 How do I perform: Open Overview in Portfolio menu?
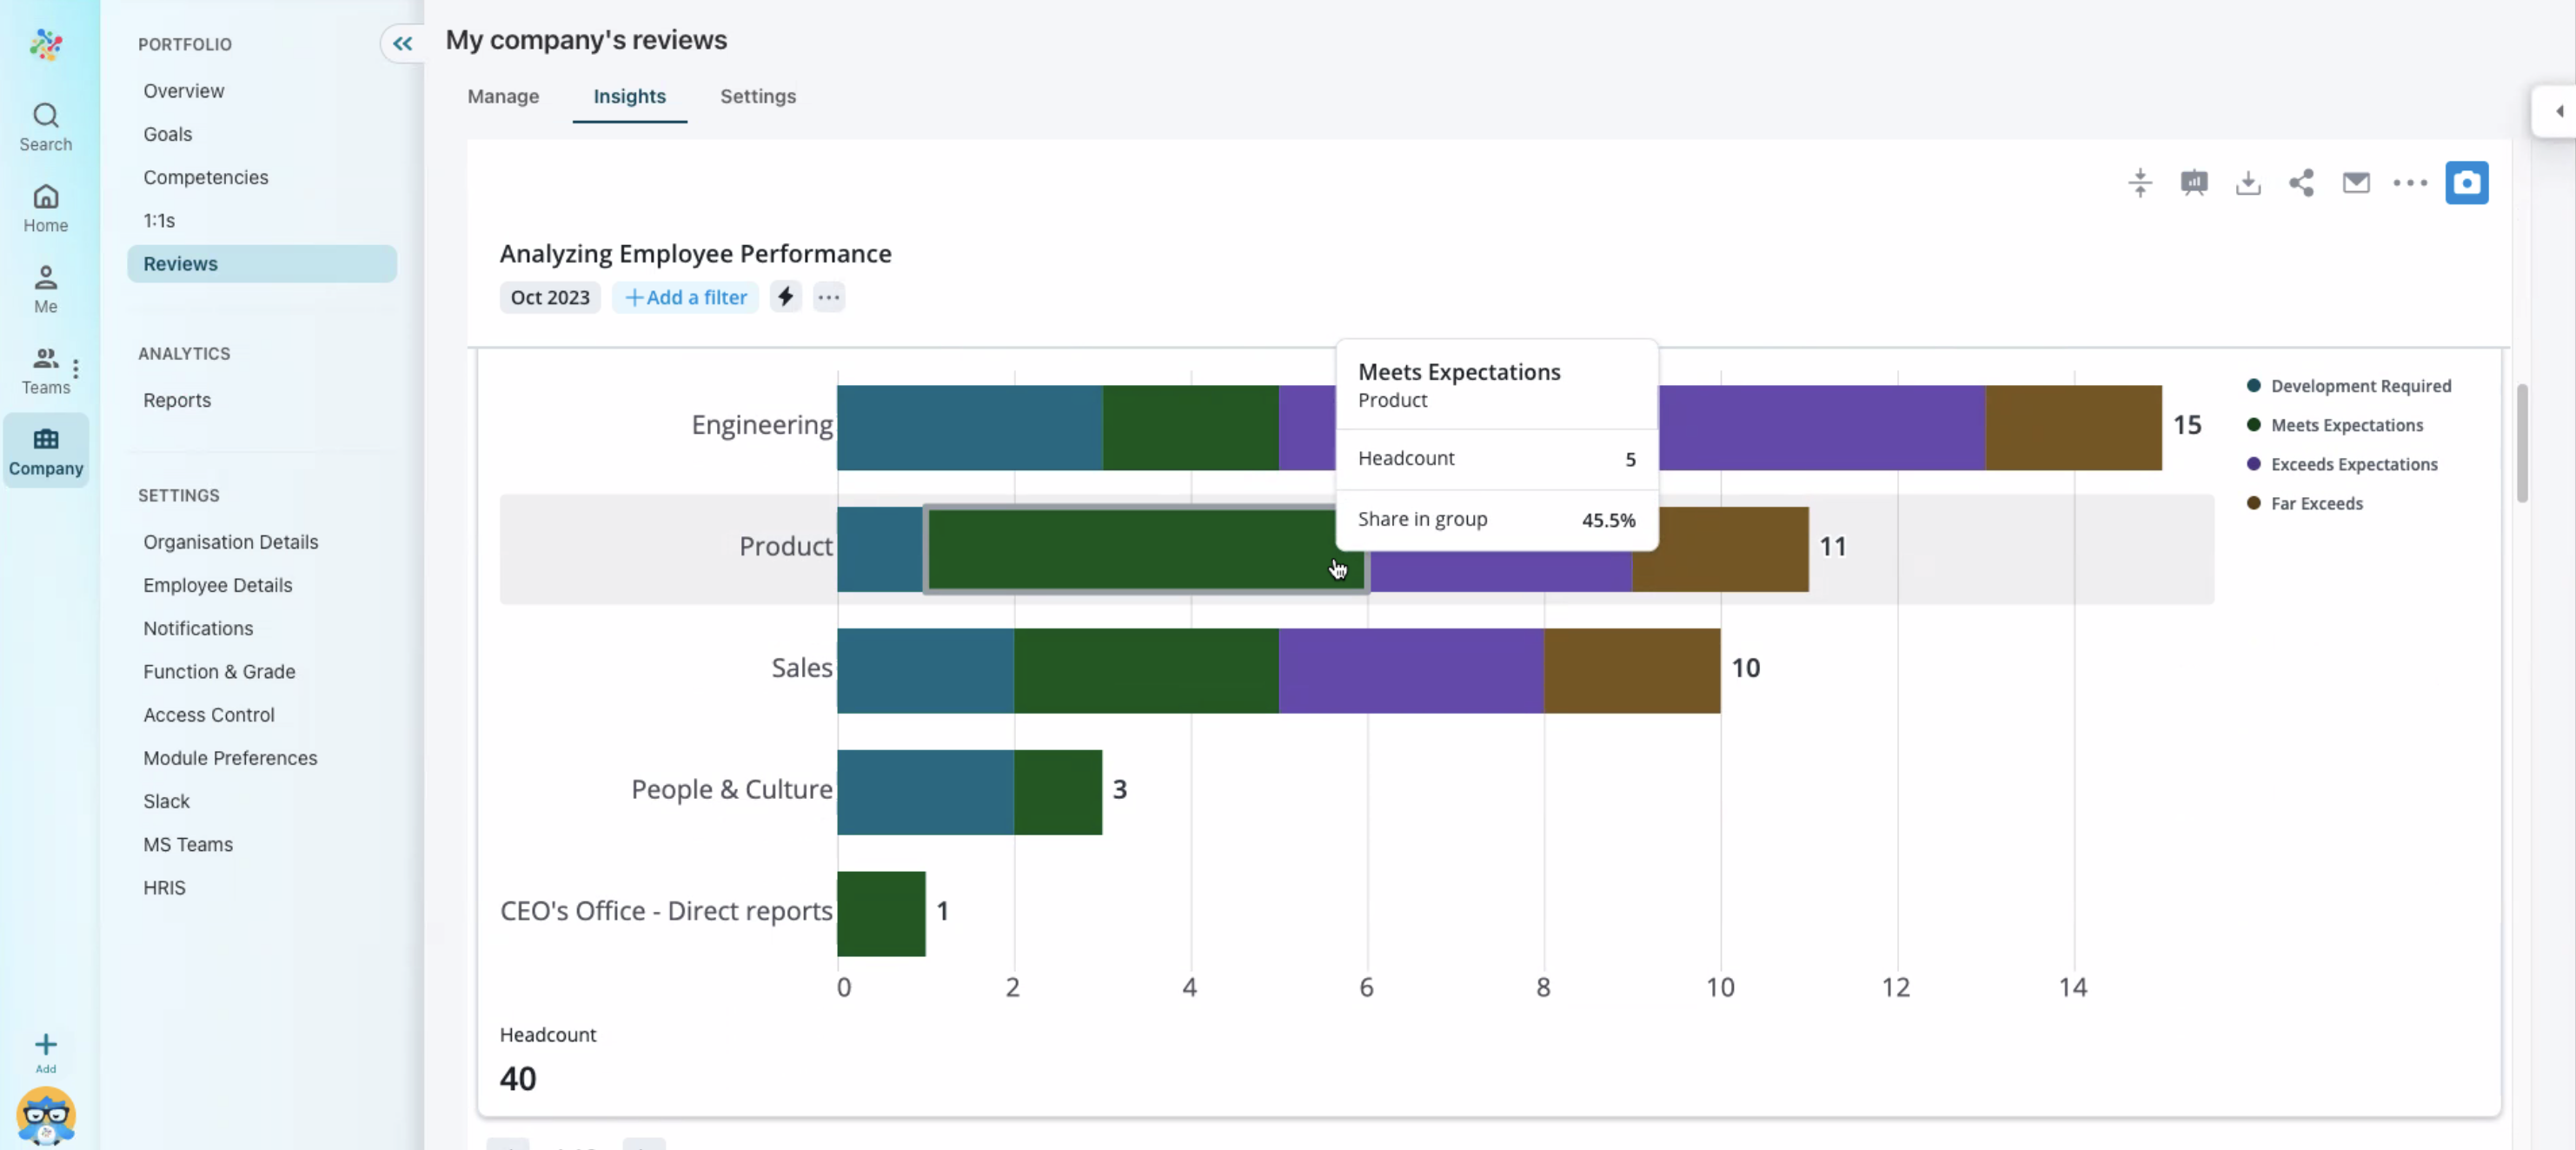point(184,91)
